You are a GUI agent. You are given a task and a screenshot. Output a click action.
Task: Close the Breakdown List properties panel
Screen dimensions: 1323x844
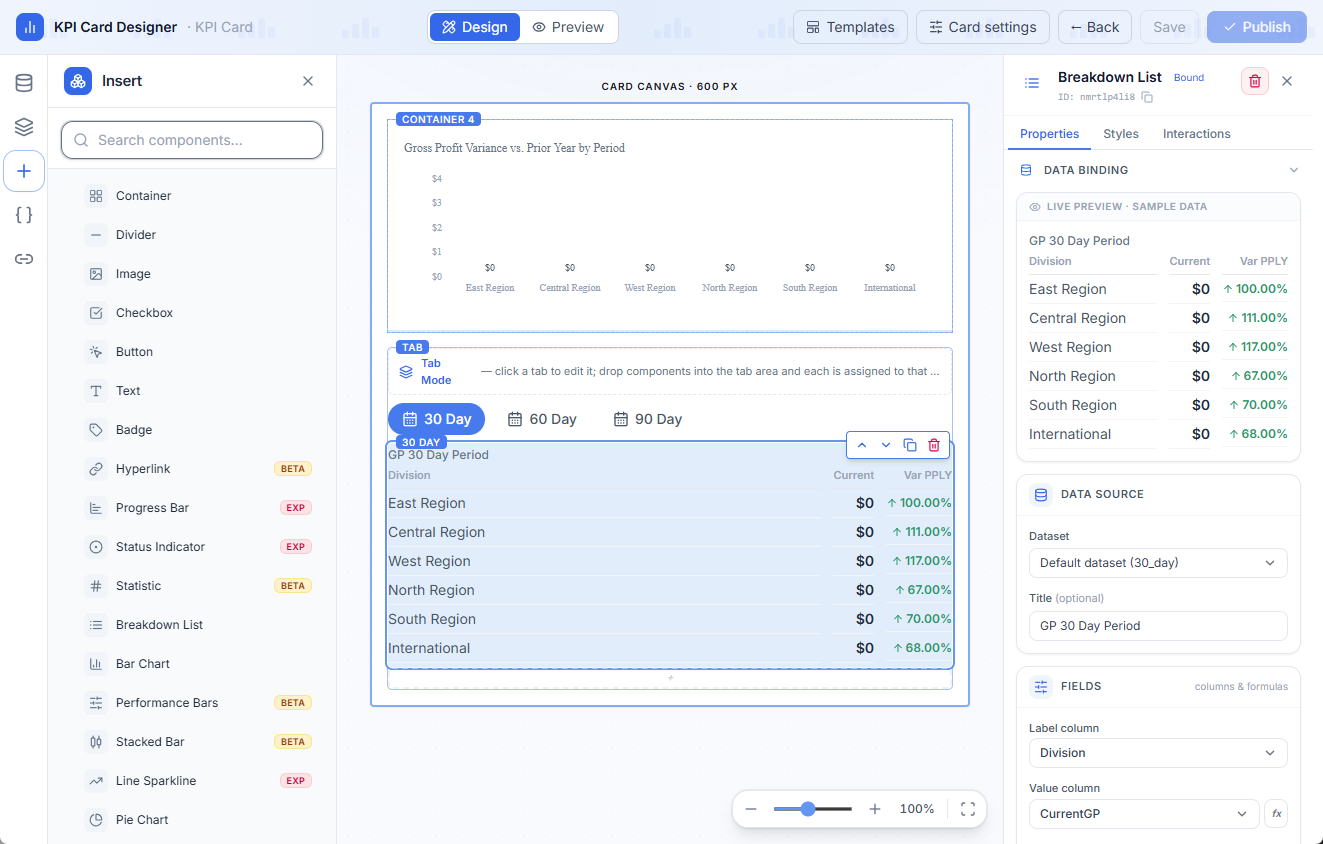[x=1287, y=81]
